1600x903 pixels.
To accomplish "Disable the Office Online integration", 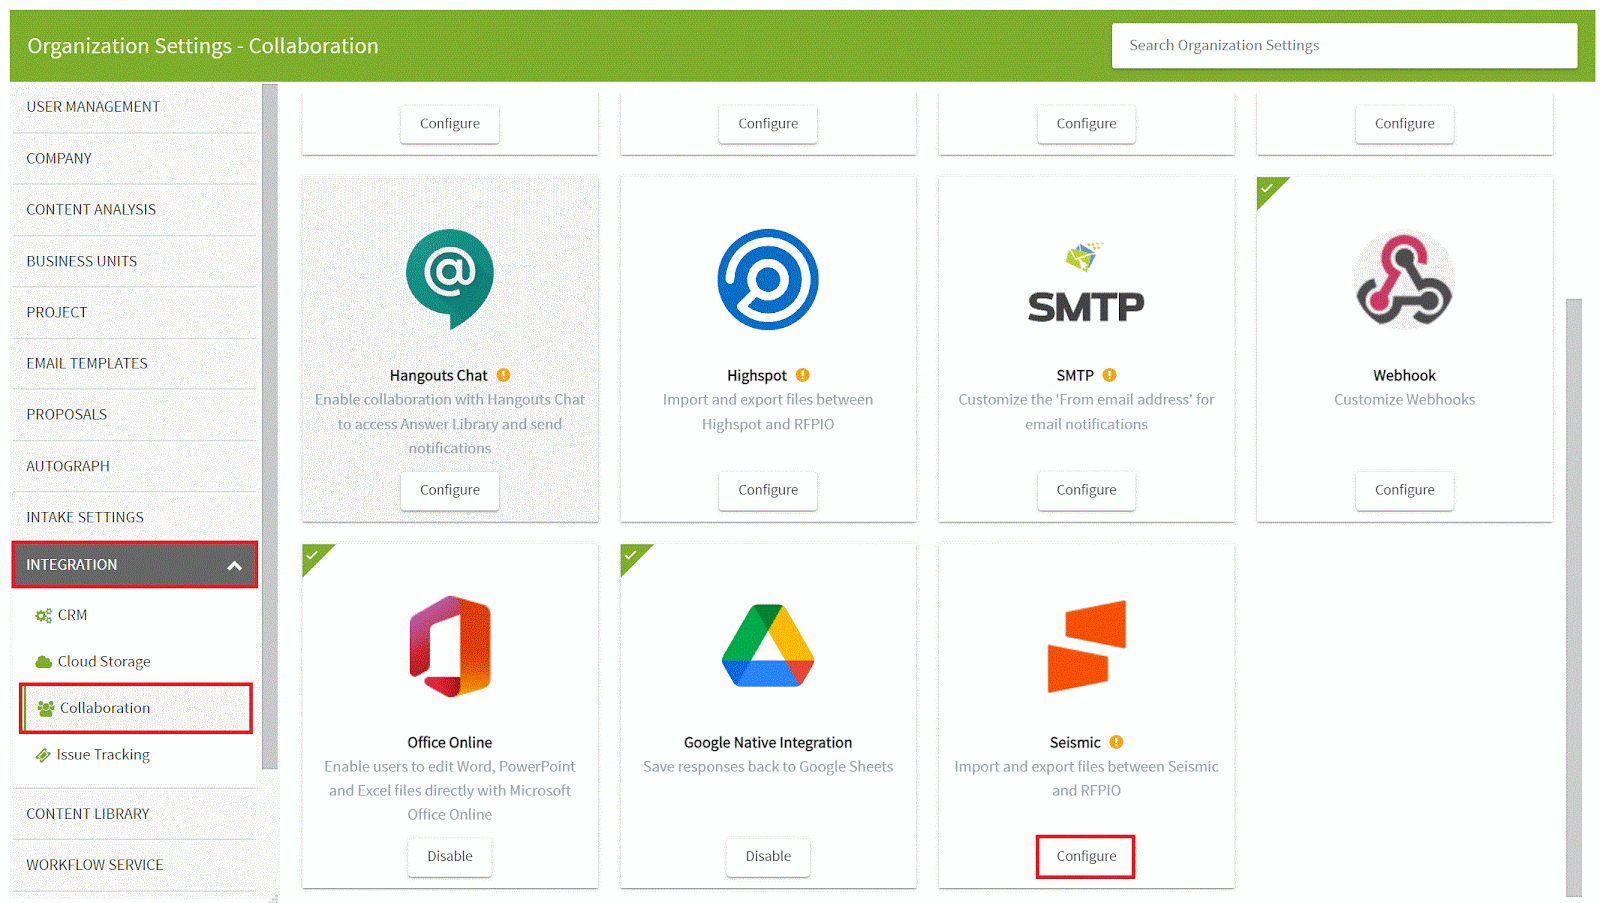I will pos(450,857).
